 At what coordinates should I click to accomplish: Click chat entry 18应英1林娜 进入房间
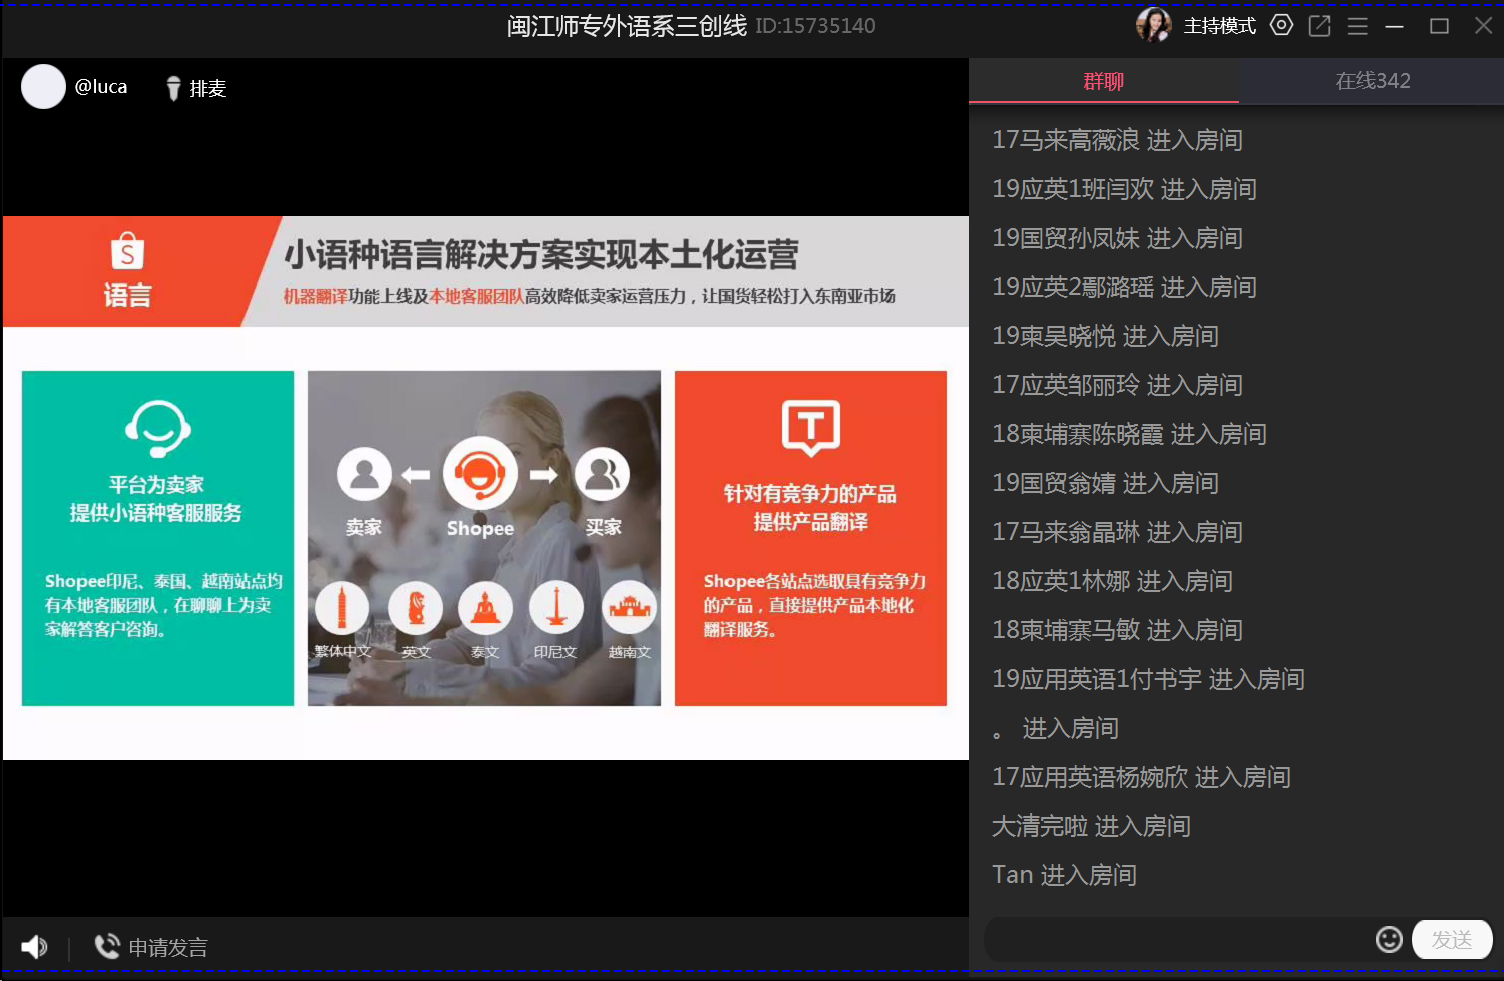click(x=1112, y=581)
